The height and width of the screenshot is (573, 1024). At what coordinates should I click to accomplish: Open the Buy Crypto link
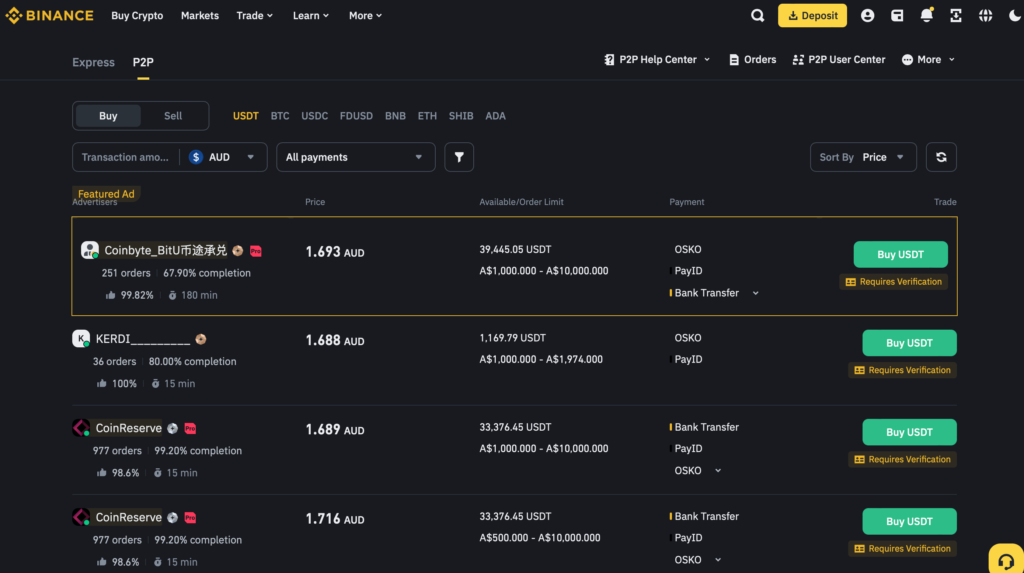point(137,15)
